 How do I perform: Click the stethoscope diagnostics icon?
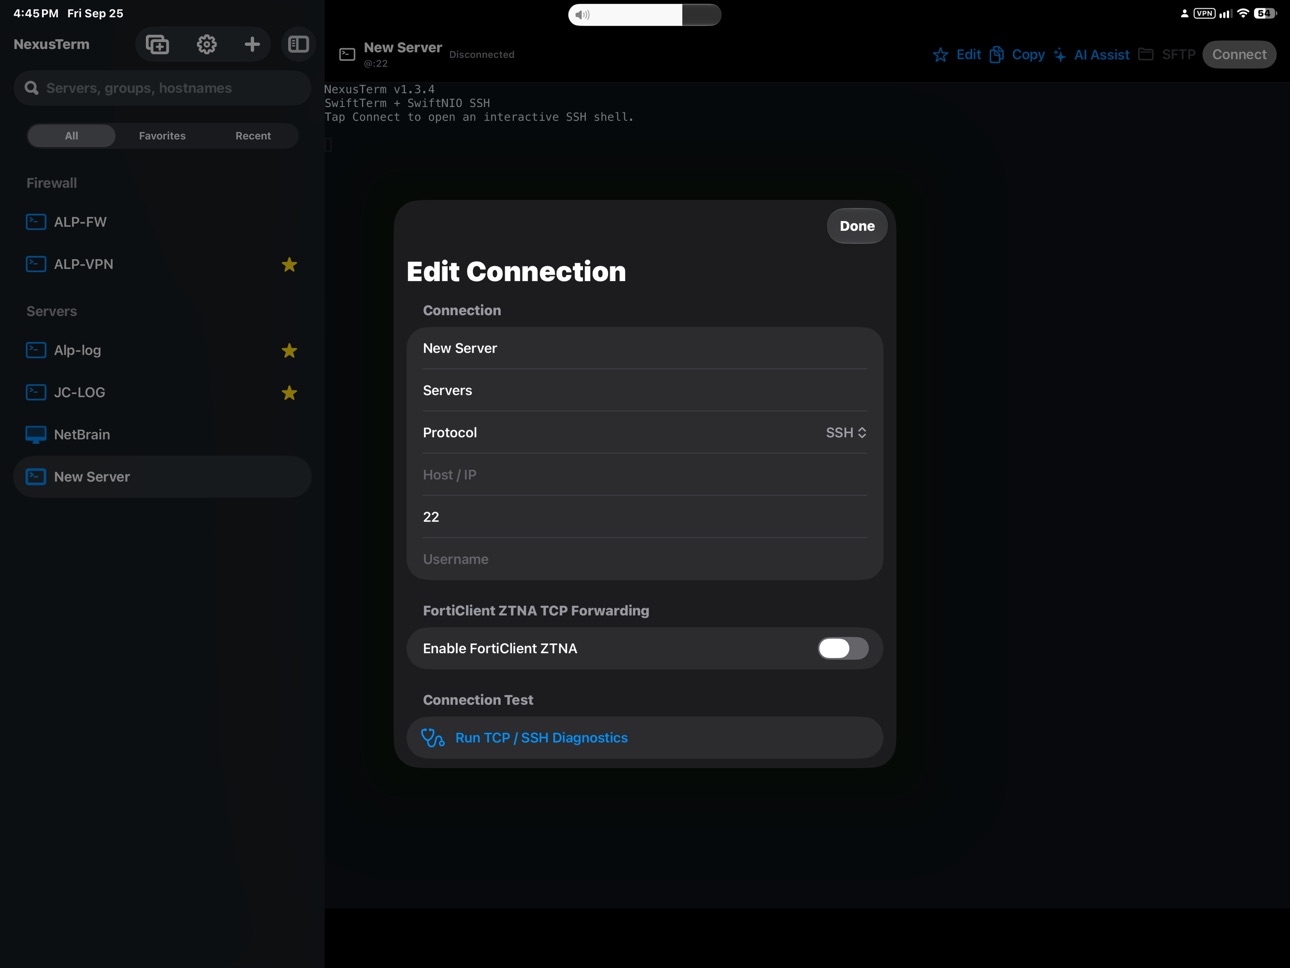point(433,738)
